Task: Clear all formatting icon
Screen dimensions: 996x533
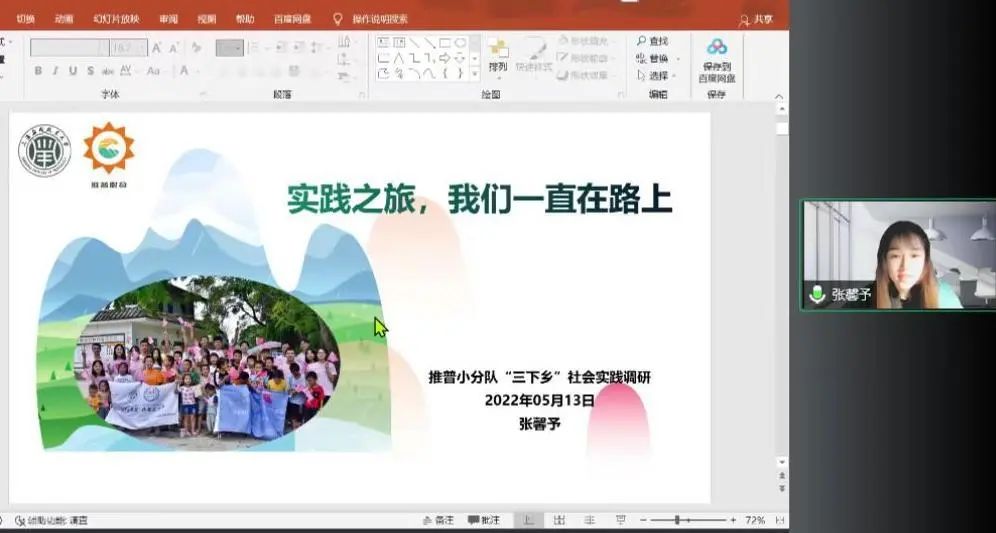Action: tap(196, 48)
